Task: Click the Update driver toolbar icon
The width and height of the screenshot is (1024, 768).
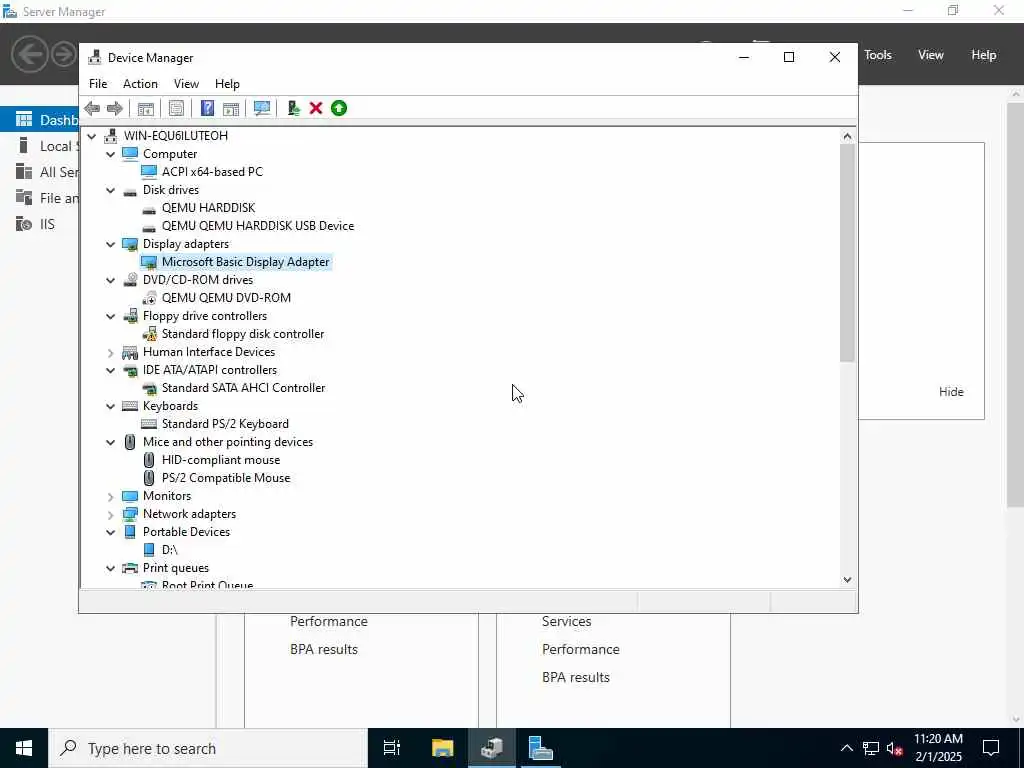Action: pyautogui.click(x=293, y=108)
